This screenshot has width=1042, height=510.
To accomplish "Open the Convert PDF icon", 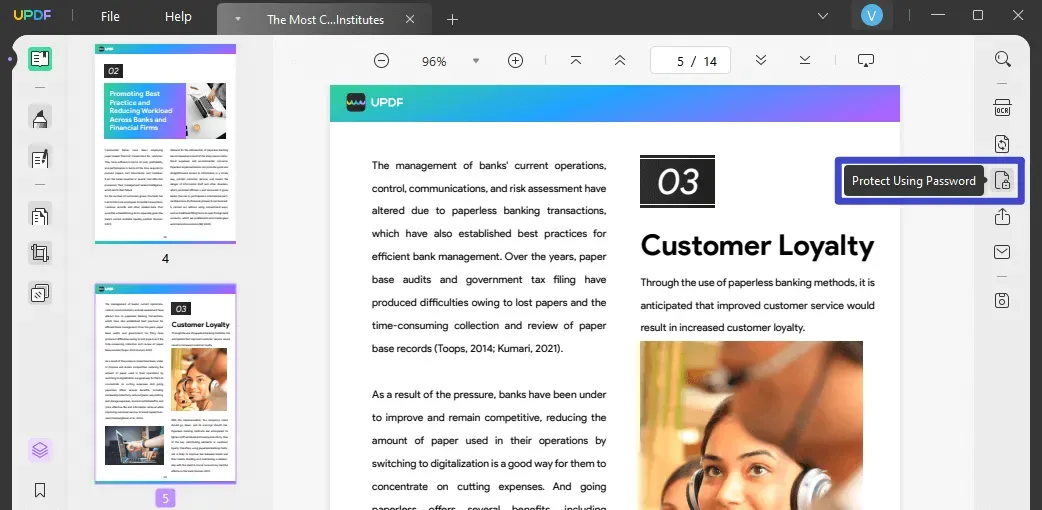I will click(1002, 144).
